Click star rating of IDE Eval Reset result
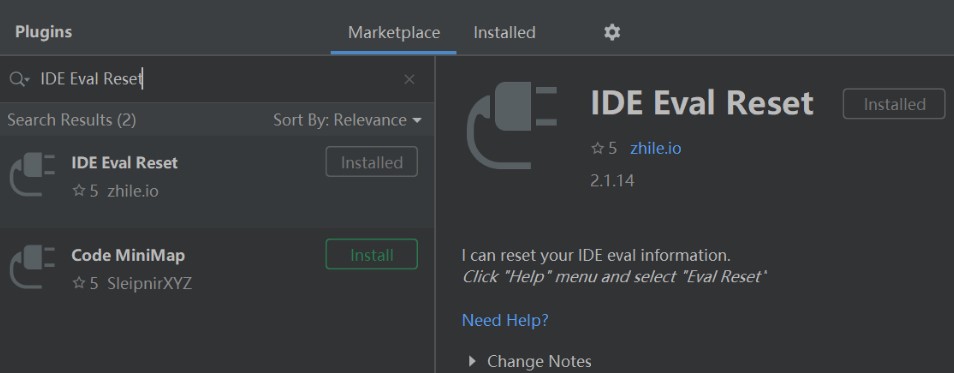The width and height of the screenshot is (954, 373). point(85,191)
